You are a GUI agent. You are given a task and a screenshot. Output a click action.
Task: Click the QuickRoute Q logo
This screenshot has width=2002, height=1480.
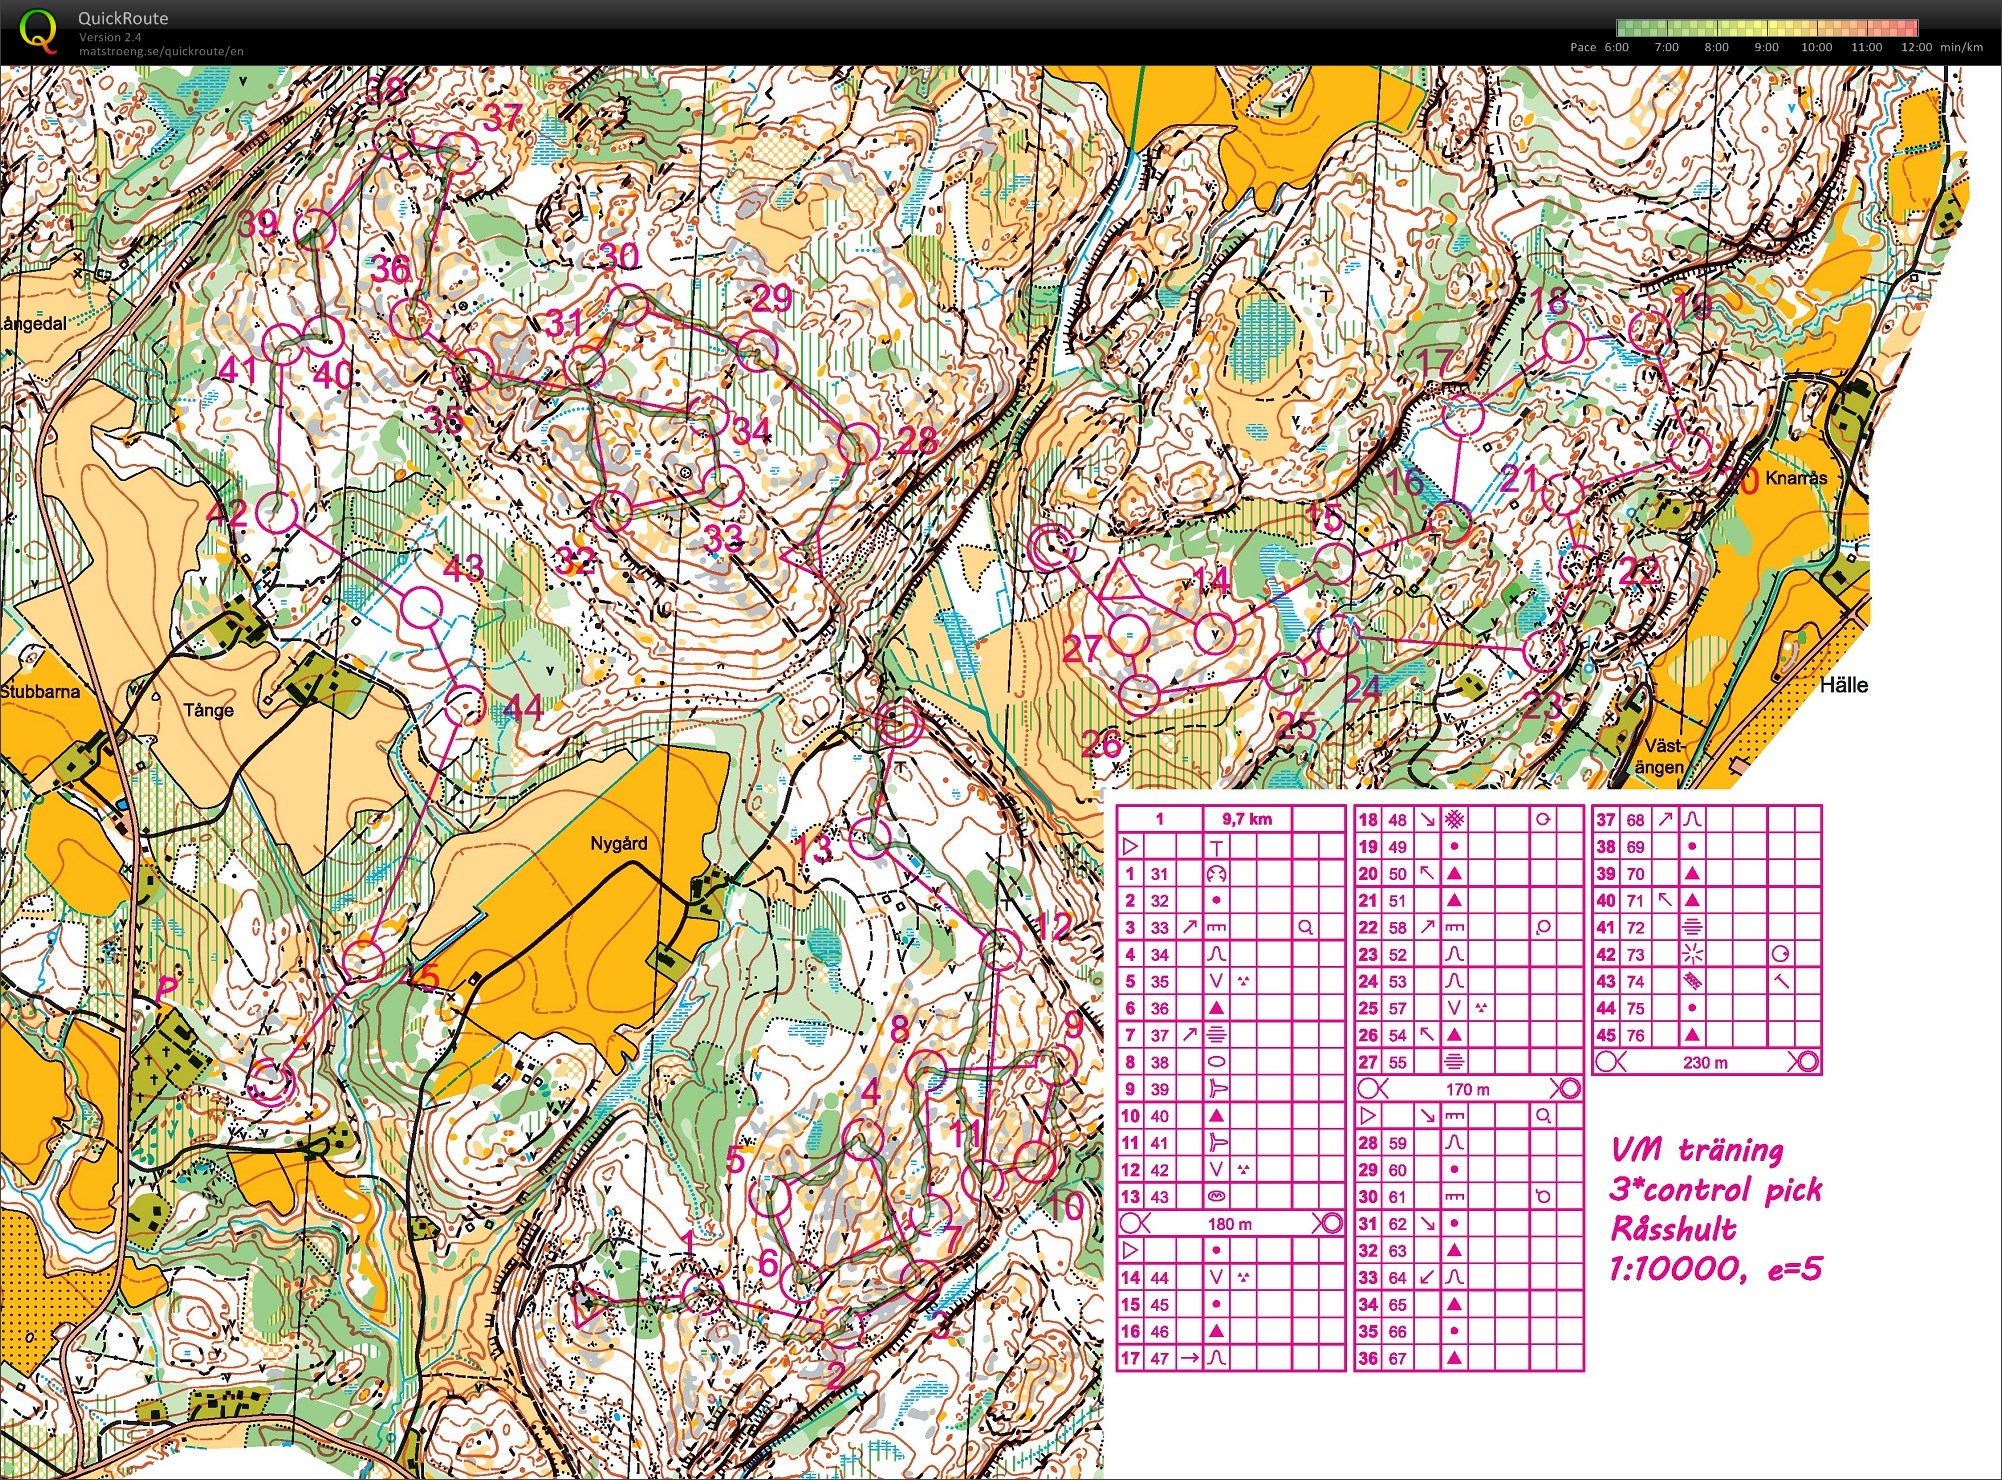coord(38,31)
